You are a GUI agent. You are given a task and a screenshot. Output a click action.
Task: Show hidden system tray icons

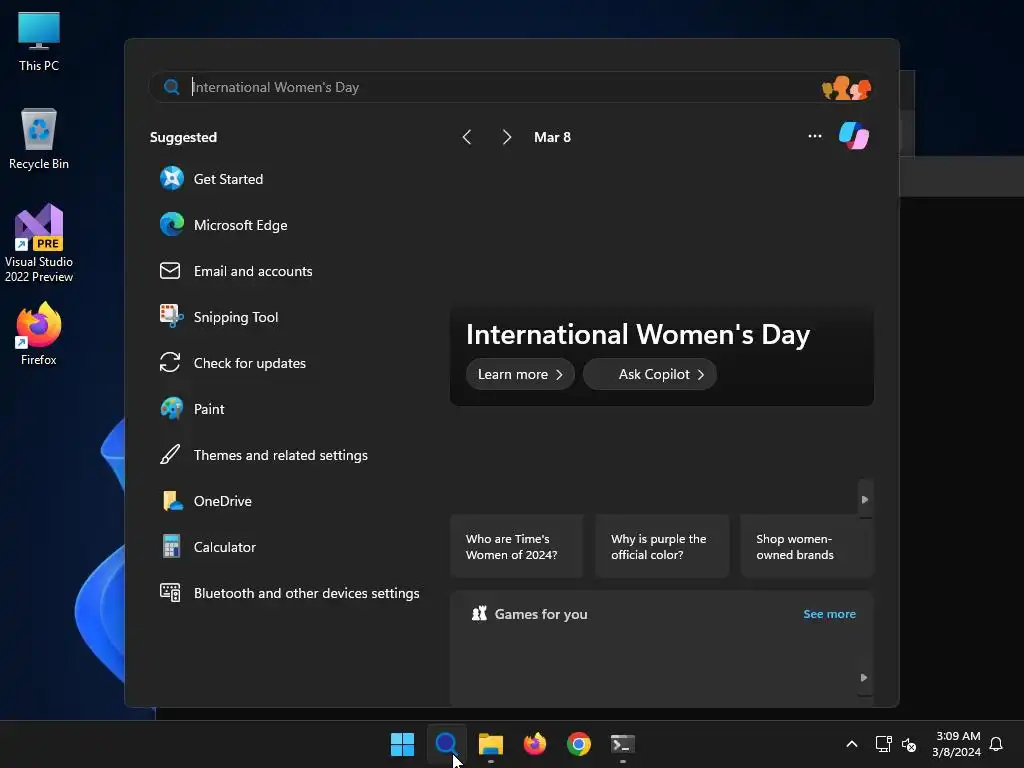[852, 744]
